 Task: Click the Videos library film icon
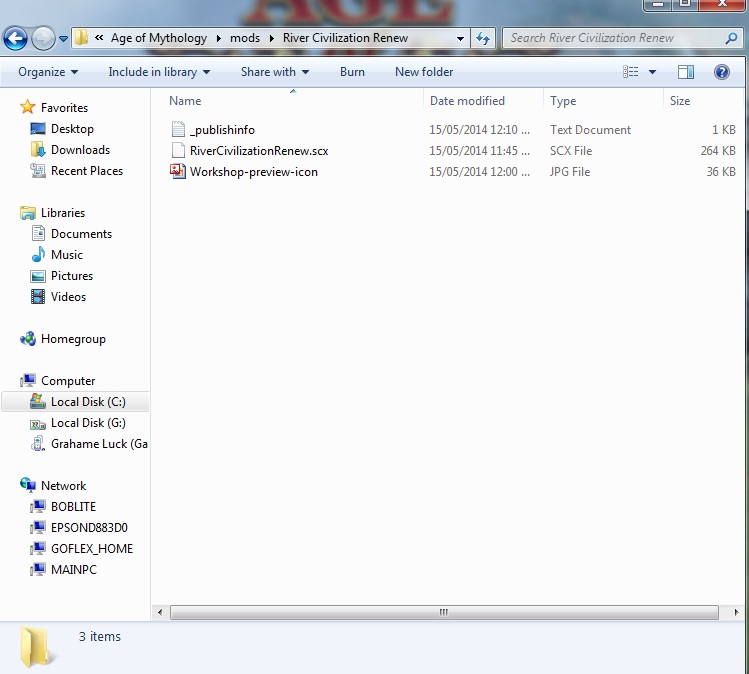tap(38, 297)
